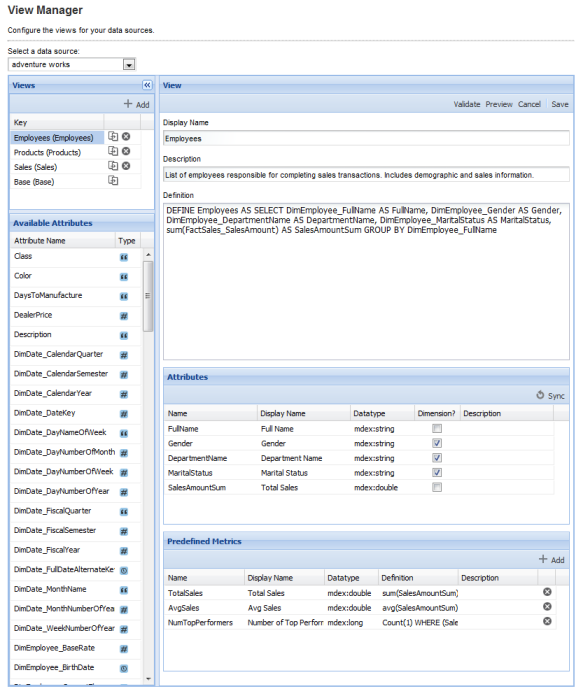Viewport: 581px width, 690px height.
Task: Remove the AvgSales predefined metric
Action: [547, 606]
